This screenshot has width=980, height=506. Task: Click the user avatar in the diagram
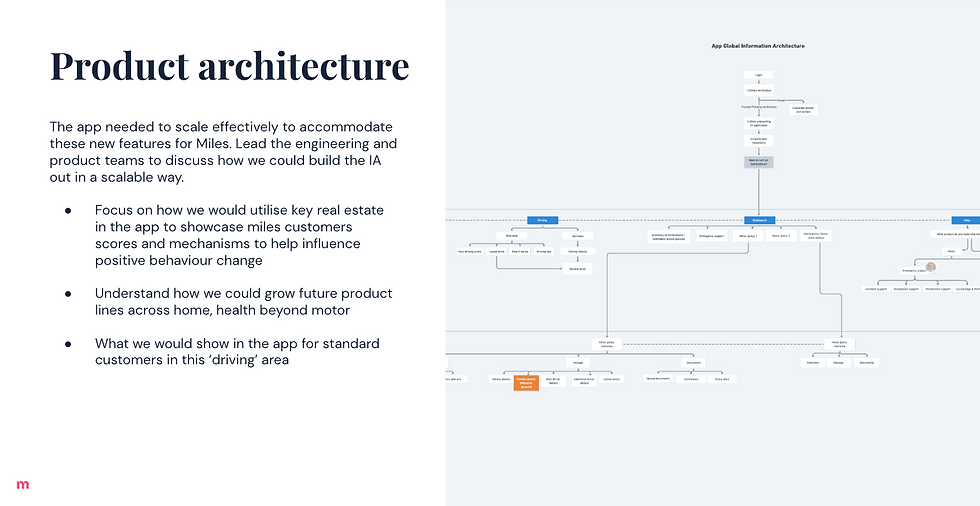pos(931,267)
